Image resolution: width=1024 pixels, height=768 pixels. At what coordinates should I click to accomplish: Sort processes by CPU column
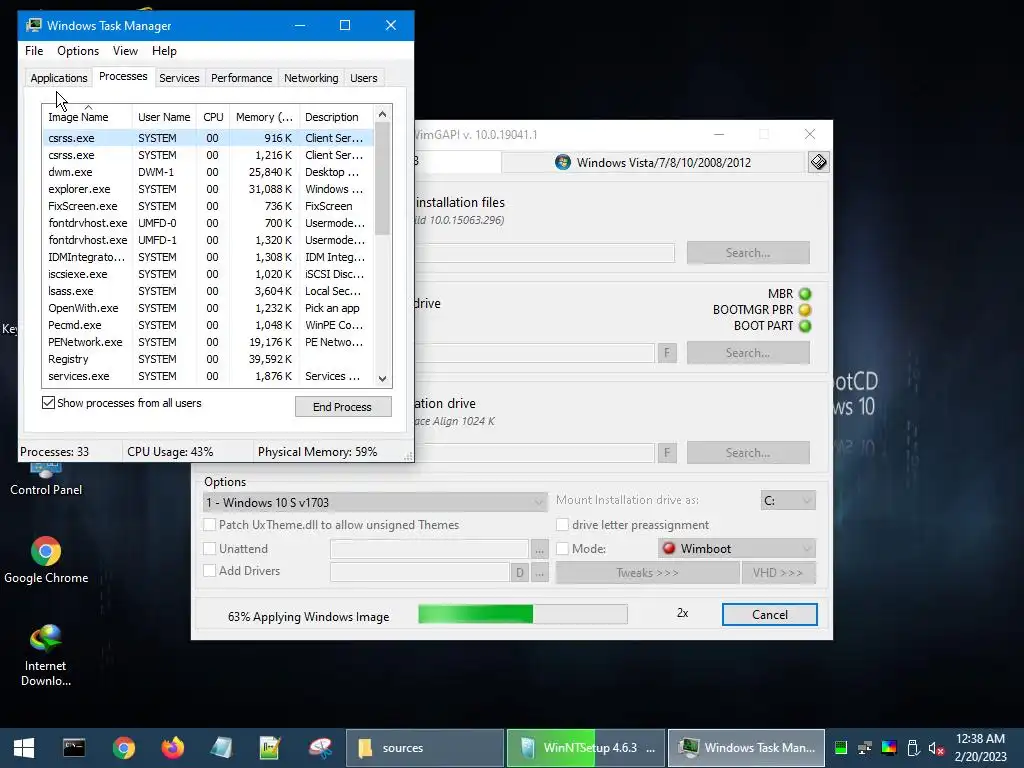click(x=213, y=117)
